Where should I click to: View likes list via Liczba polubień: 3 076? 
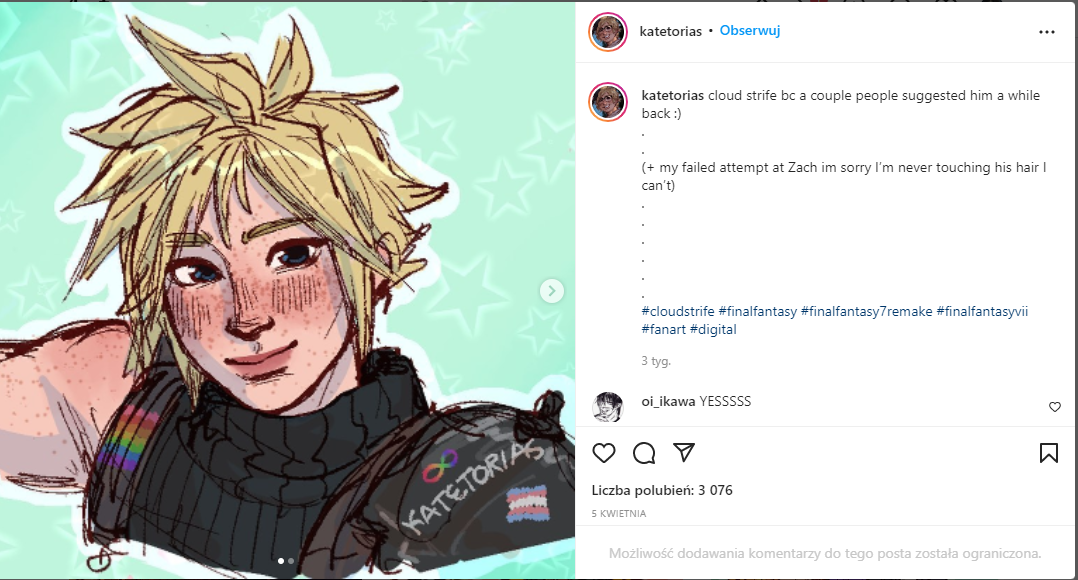pos(662,490)
